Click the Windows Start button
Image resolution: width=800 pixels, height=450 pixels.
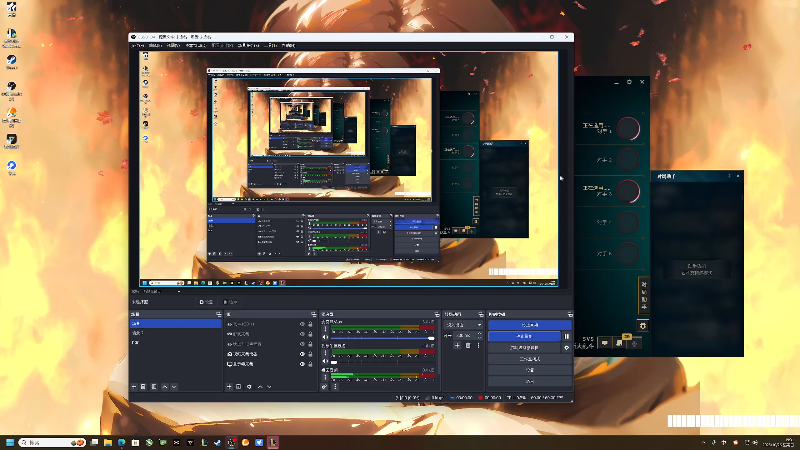click(10, 442)
